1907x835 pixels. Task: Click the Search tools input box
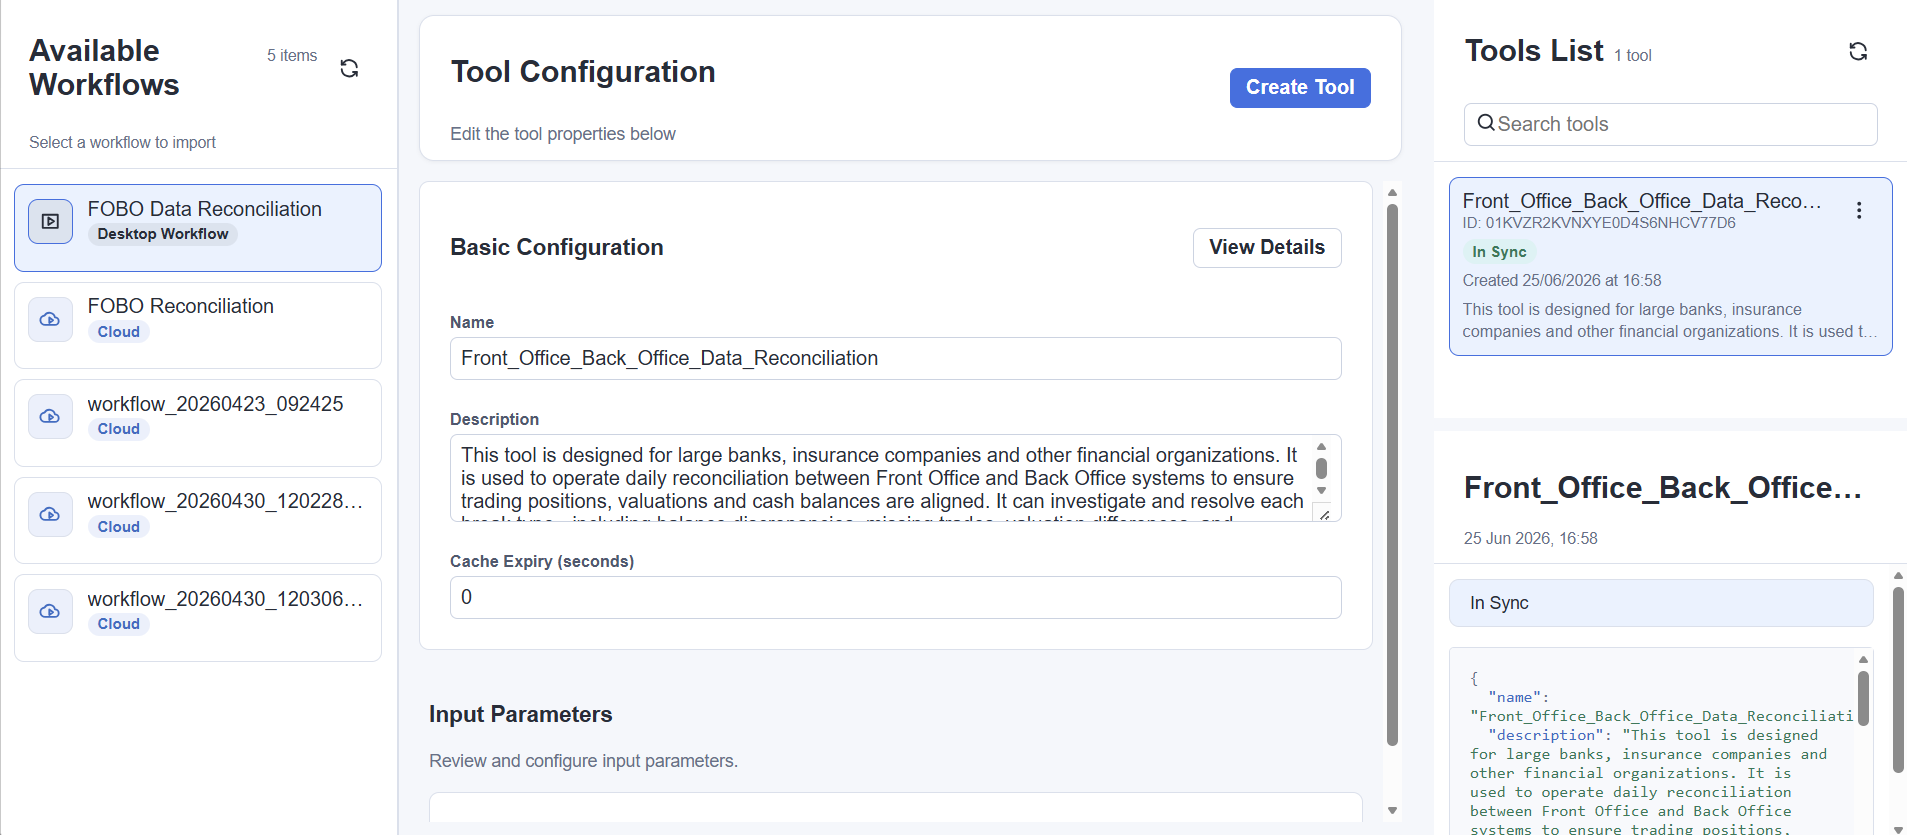(1670, 124)
